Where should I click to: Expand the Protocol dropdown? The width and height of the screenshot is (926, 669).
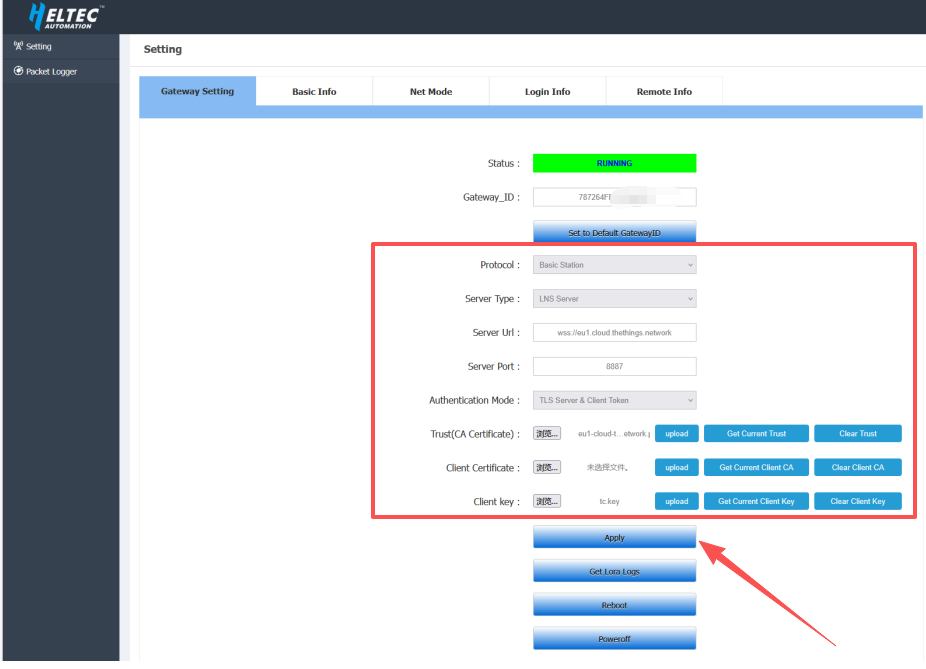tap(614, 265)
